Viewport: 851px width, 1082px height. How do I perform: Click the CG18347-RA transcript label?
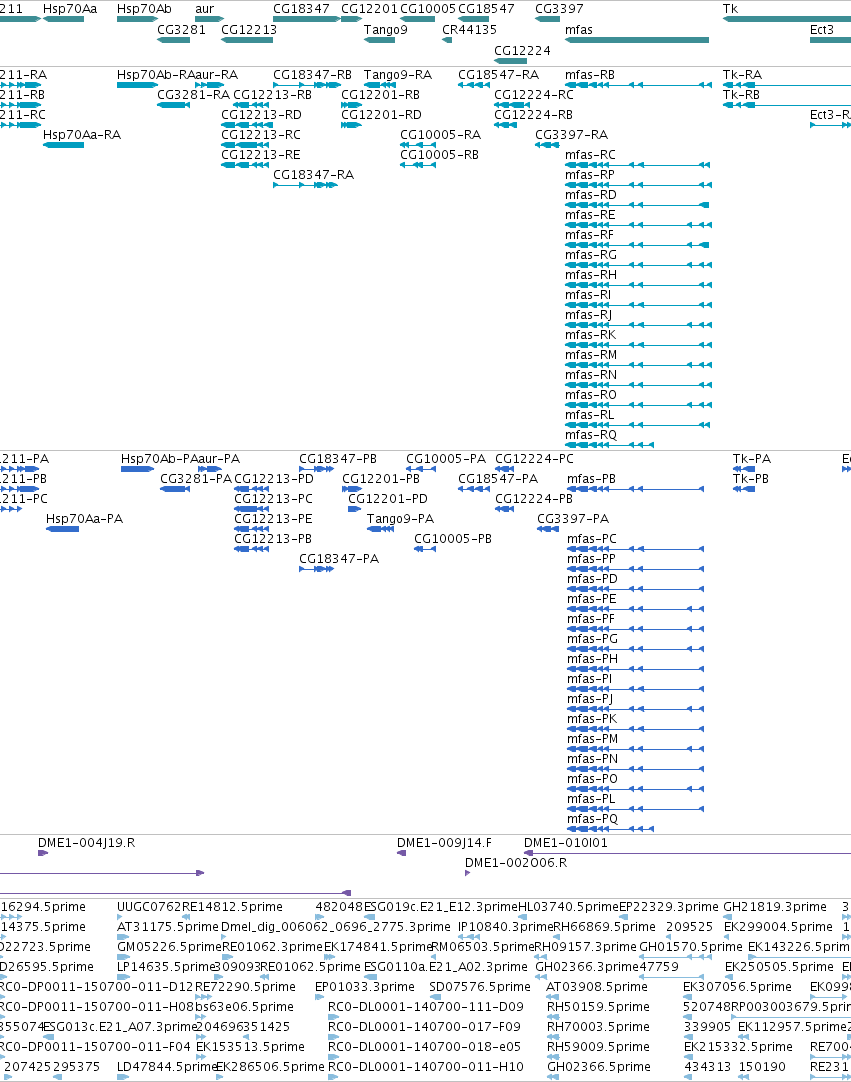pos(313,175)
